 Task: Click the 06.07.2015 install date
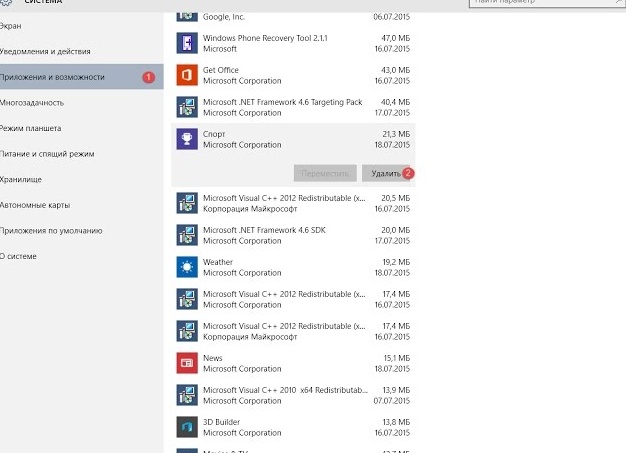click(x=392, y=17)
